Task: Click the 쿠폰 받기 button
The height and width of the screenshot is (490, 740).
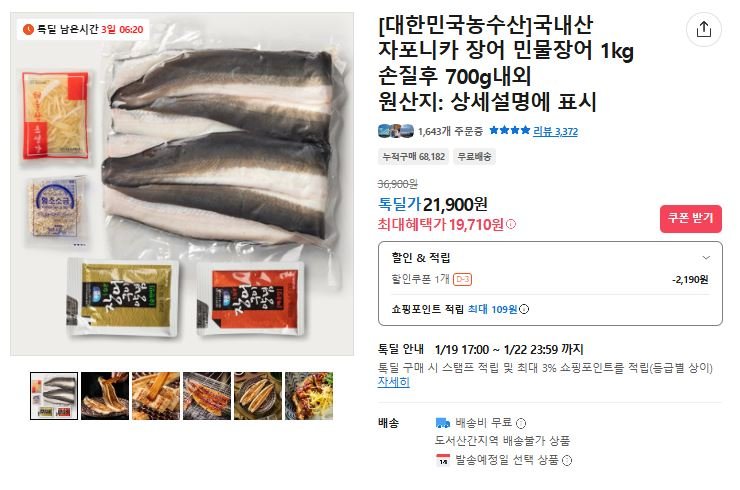Action: [690, 219]
